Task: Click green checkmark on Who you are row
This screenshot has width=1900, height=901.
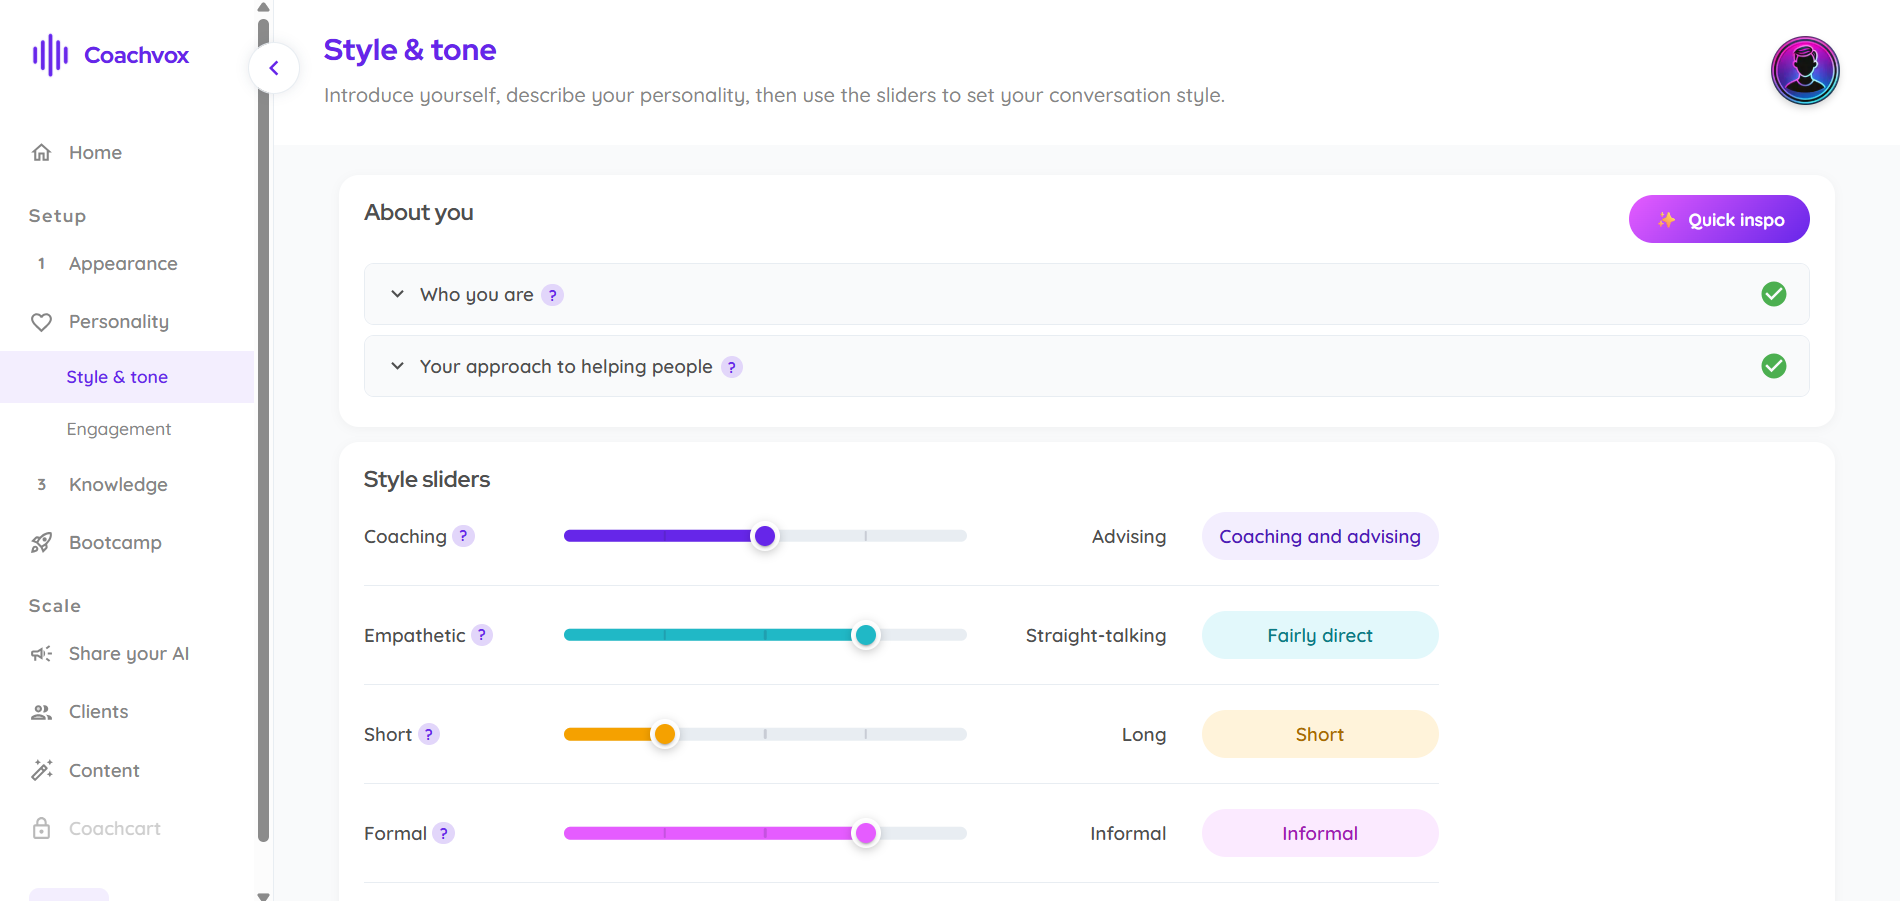Action: [x=1774, y=294]
